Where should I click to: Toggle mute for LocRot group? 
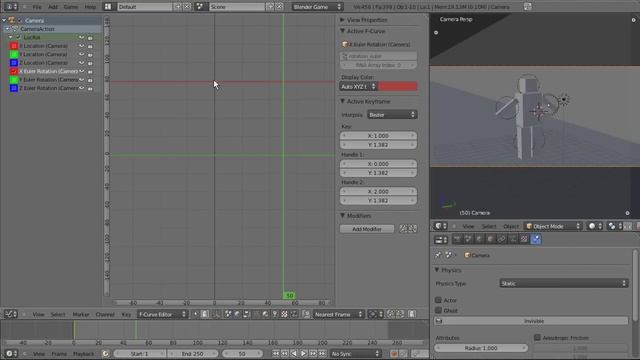(x=82, y=38)
